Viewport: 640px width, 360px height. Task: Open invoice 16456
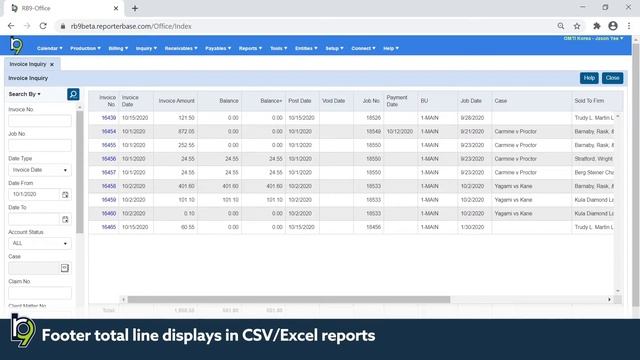[109, 159]
